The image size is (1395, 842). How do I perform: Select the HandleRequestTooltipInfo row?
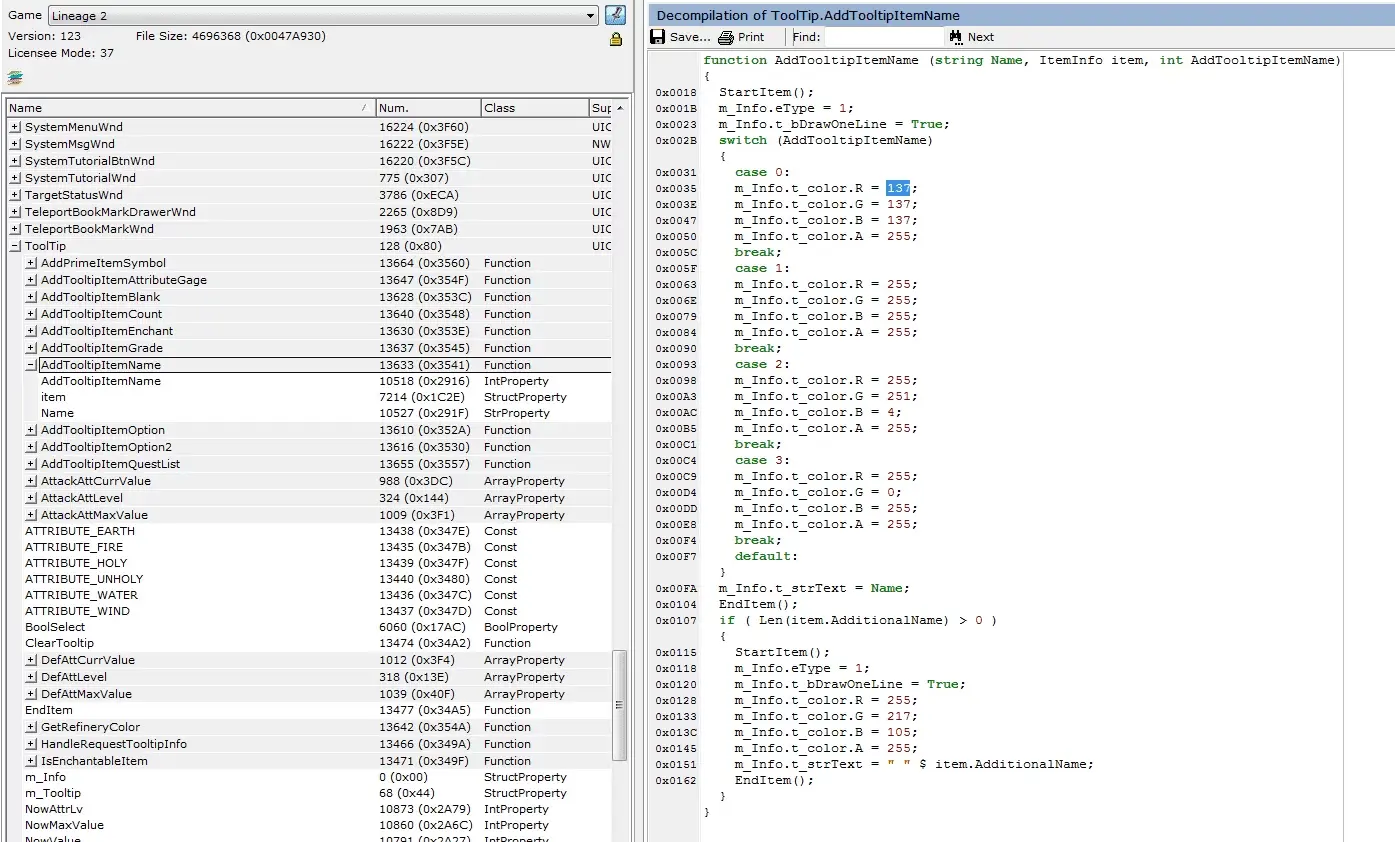(x=309, y=744)
